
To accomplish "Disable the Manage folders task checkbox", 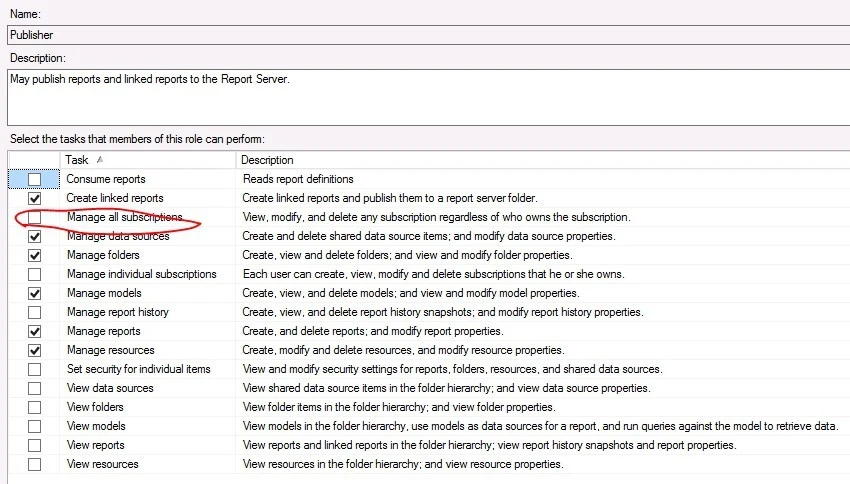I will click(x=35, y=256).
